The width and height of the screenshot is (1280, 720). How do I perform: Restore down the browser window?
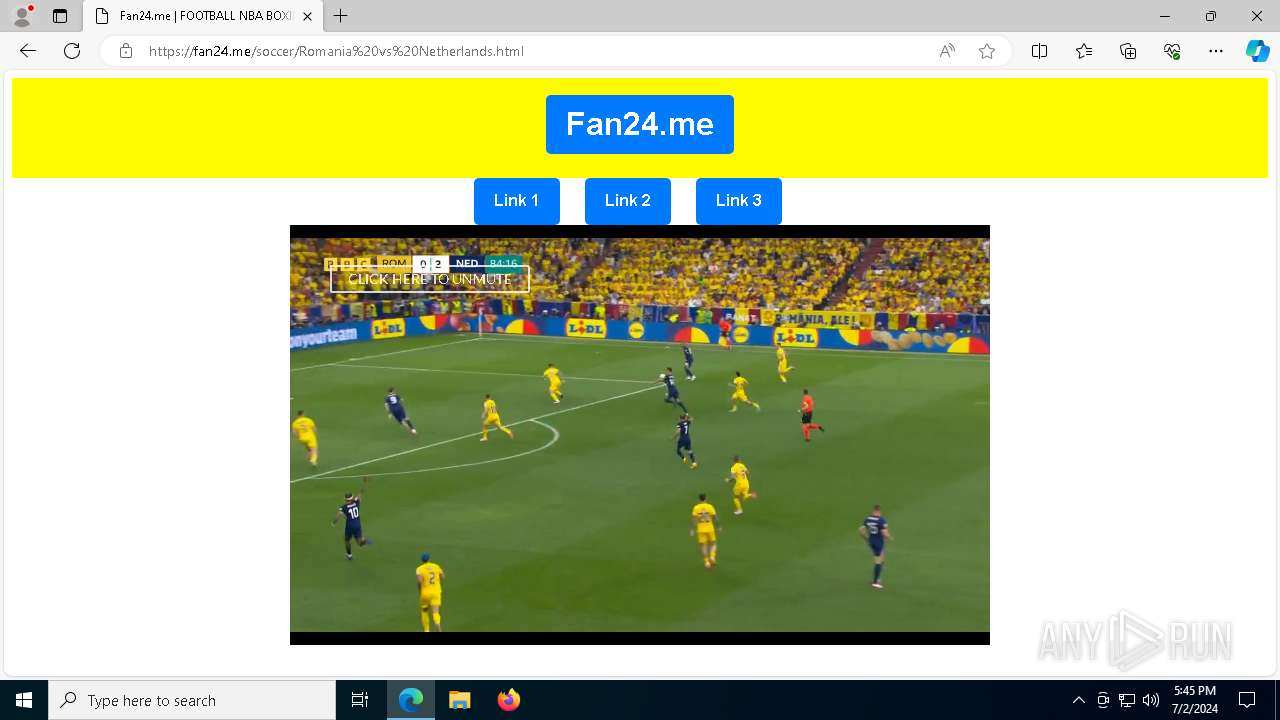click(1211, 16)
